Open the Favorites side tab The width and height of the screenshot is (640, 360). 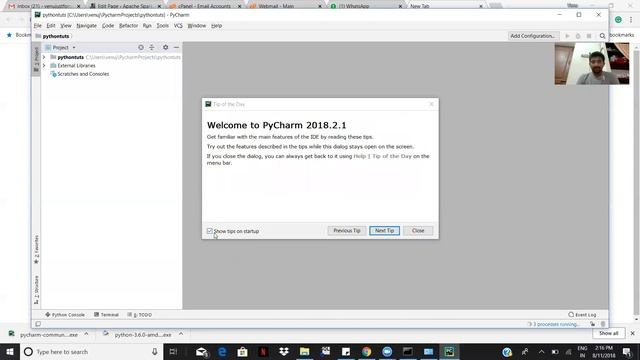(x=36, y=249)
